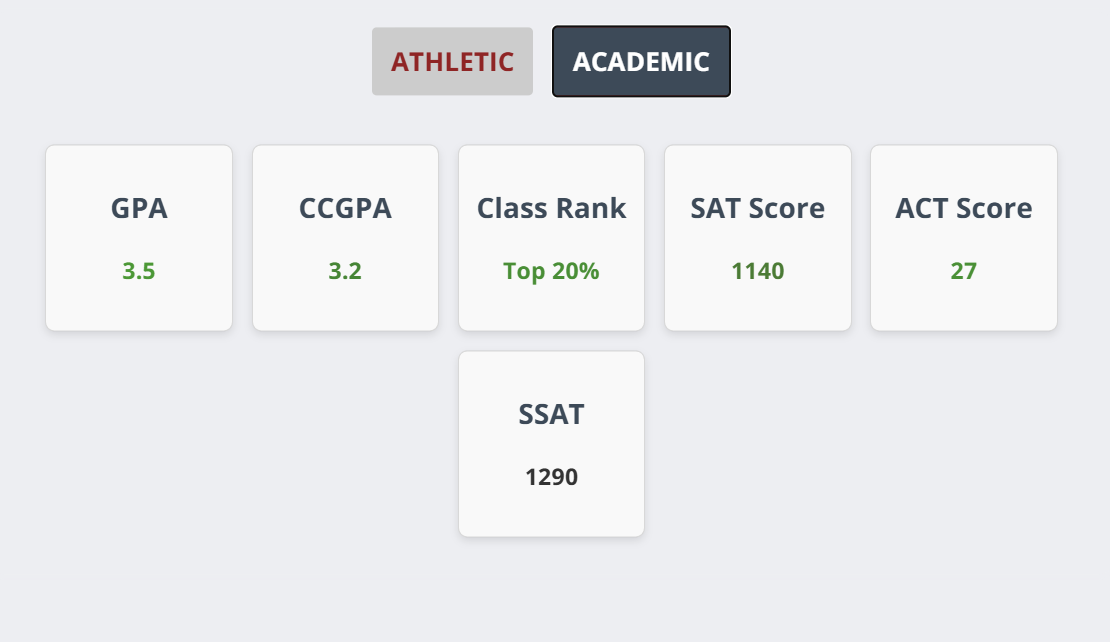Click the SSAT card heading

coord(551,415)
